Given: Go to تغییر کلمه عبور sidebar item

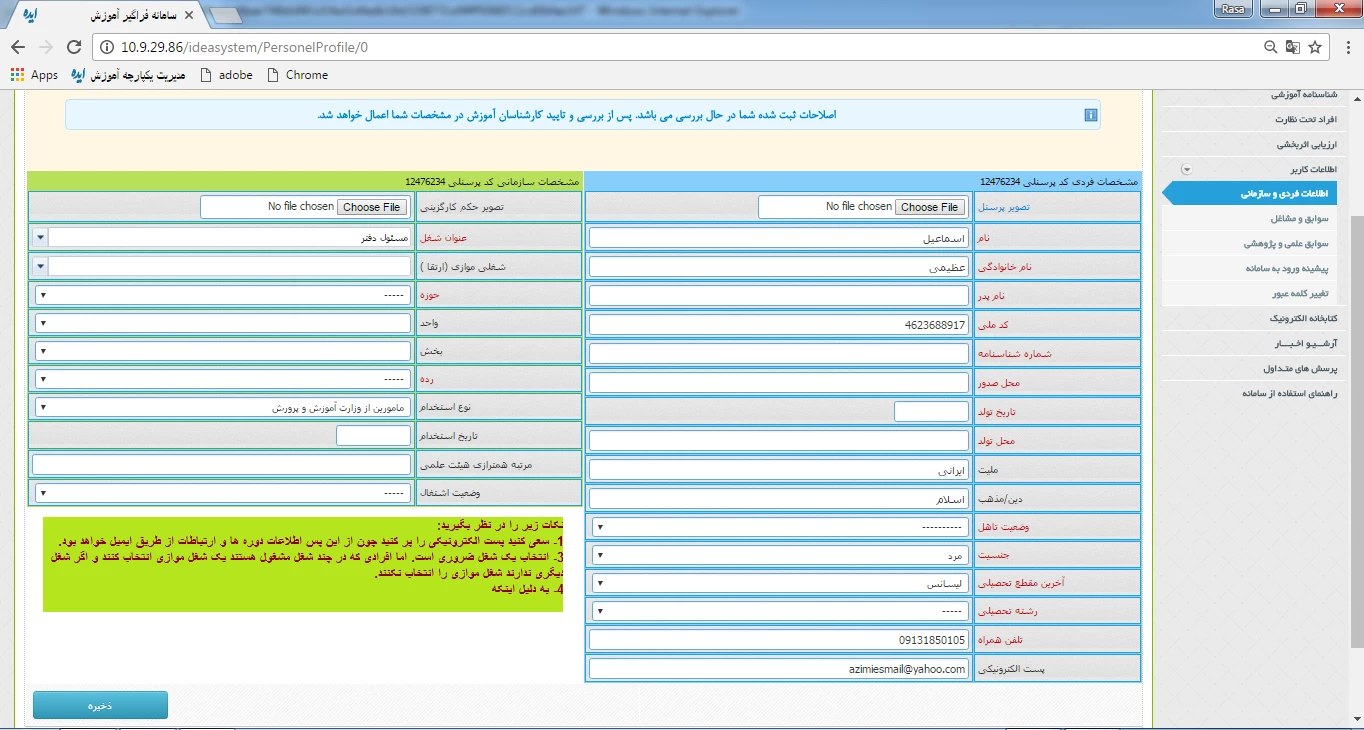Looking at the screenshot, I should click(1300, 294).
